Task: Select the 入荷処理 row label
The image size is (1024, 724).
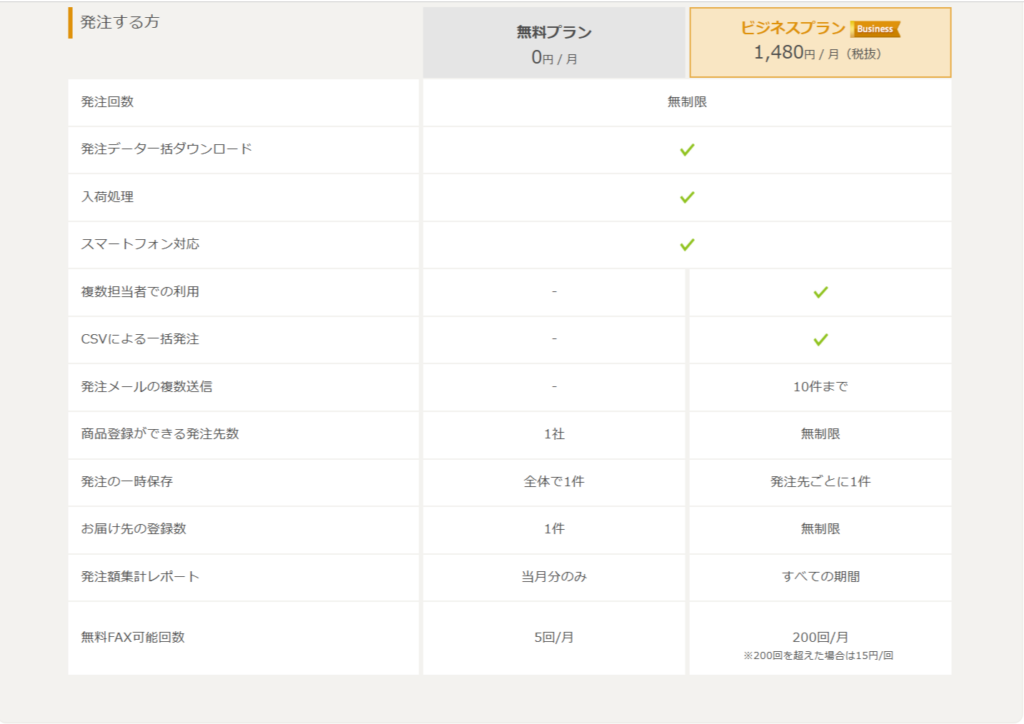Action: click(107, 197)
